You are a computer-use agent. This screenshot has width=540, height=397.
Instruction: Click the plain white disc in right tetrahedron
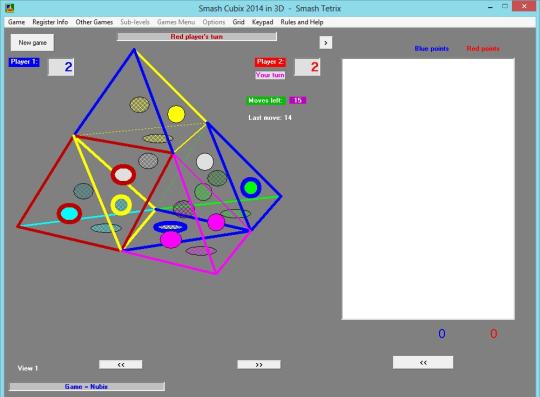tap(205, 162)
